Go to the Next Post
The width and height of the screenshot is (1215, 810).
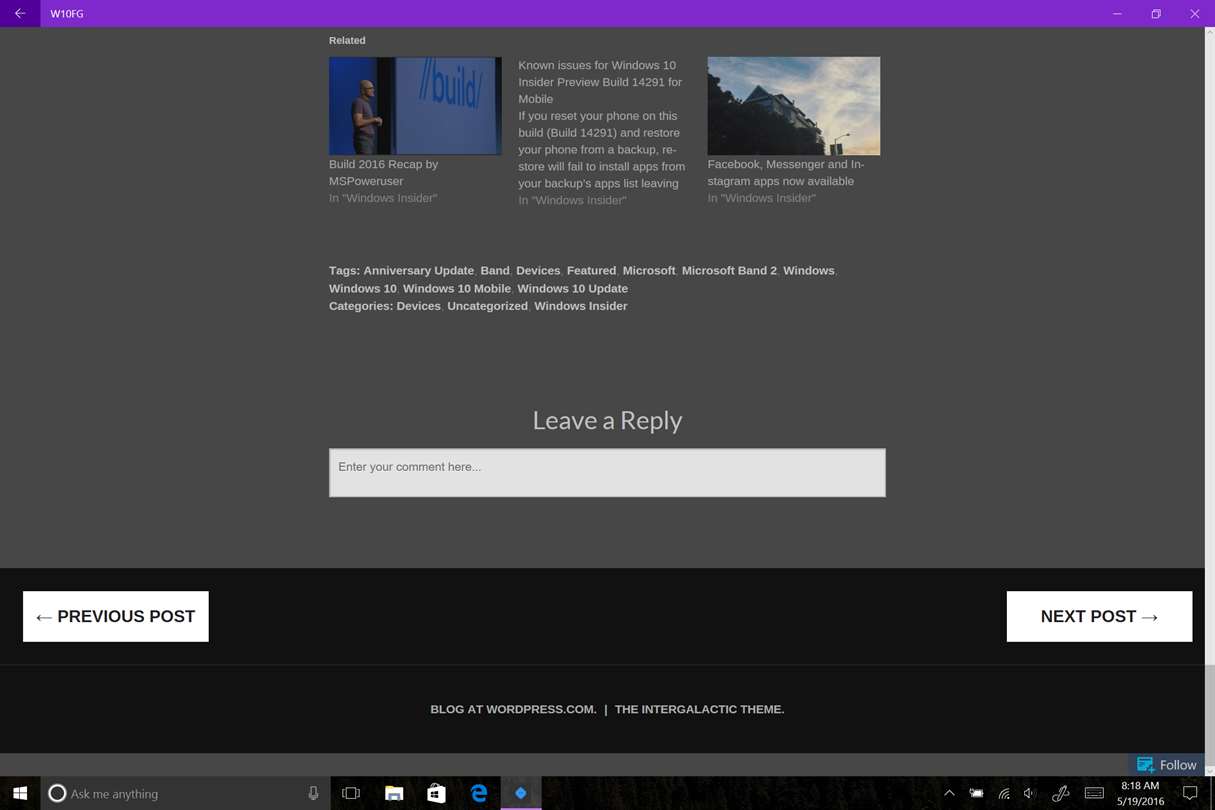[x=1099, y=617]
